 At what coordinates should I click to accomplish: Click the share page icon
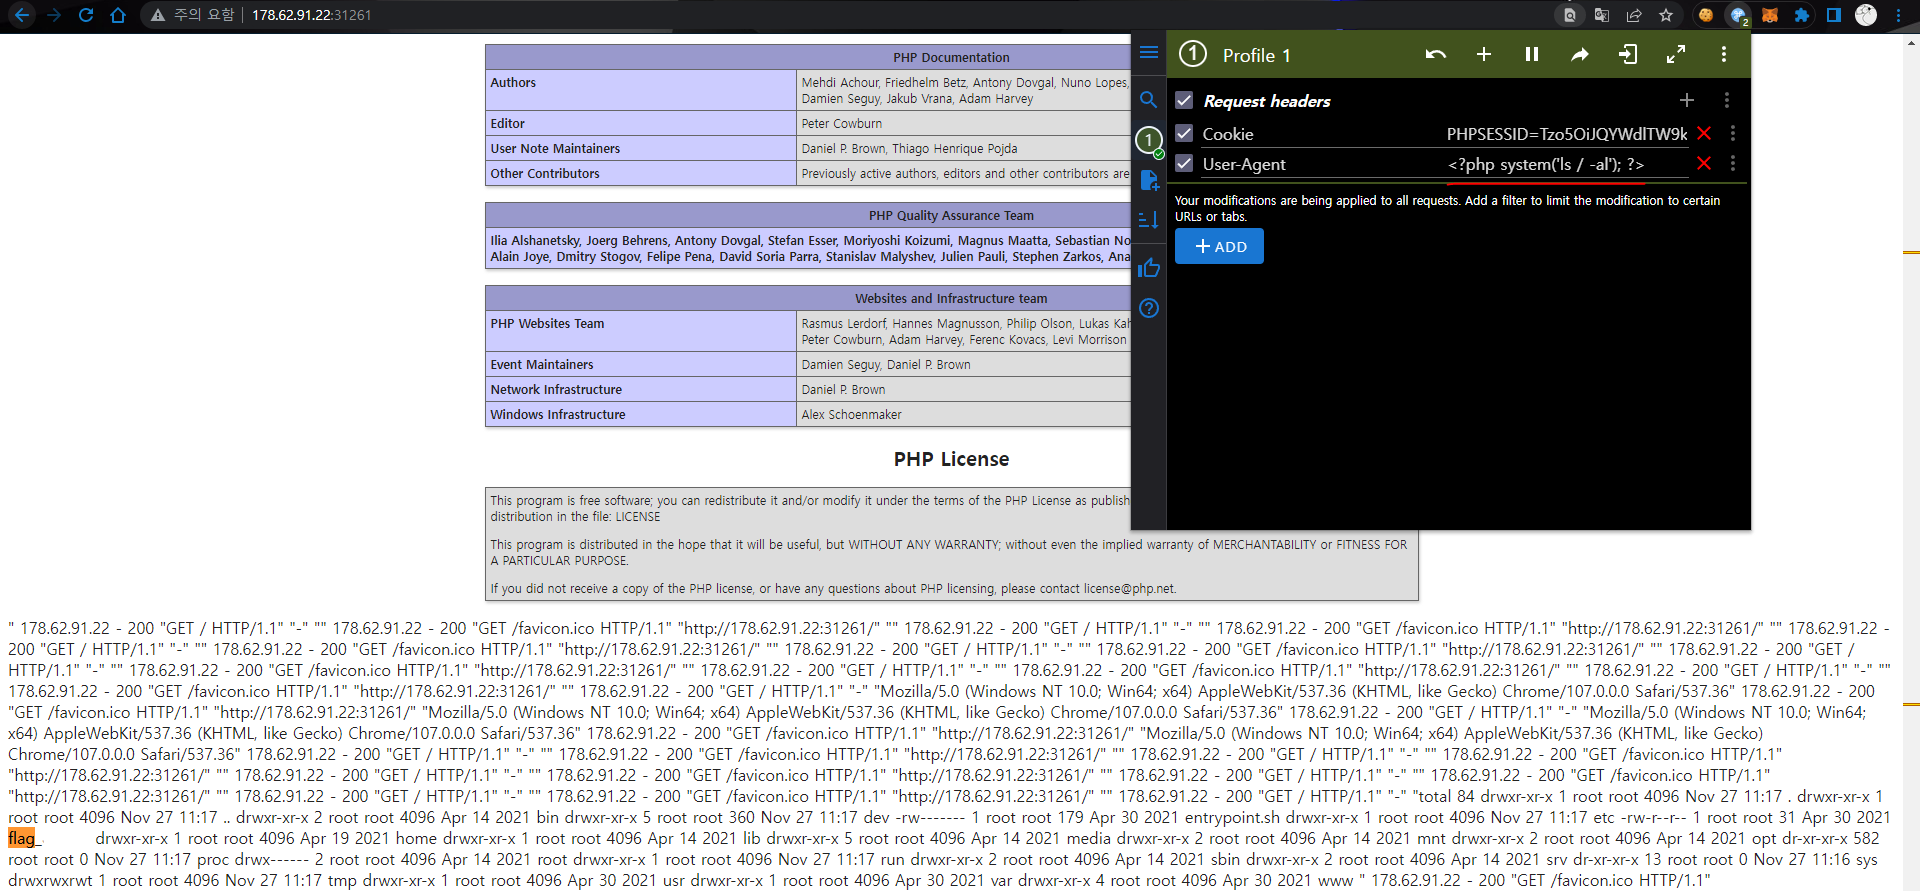1634,15
